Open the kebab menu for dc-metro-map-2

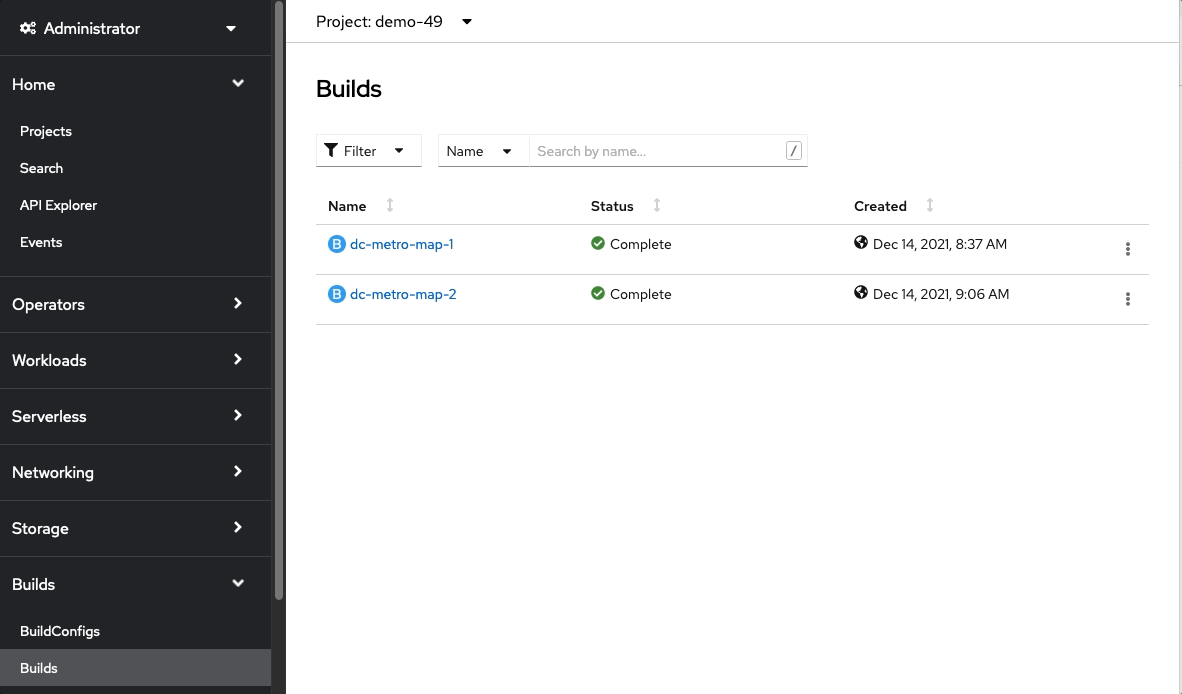pyautogui.click(x=1128, y=299)
